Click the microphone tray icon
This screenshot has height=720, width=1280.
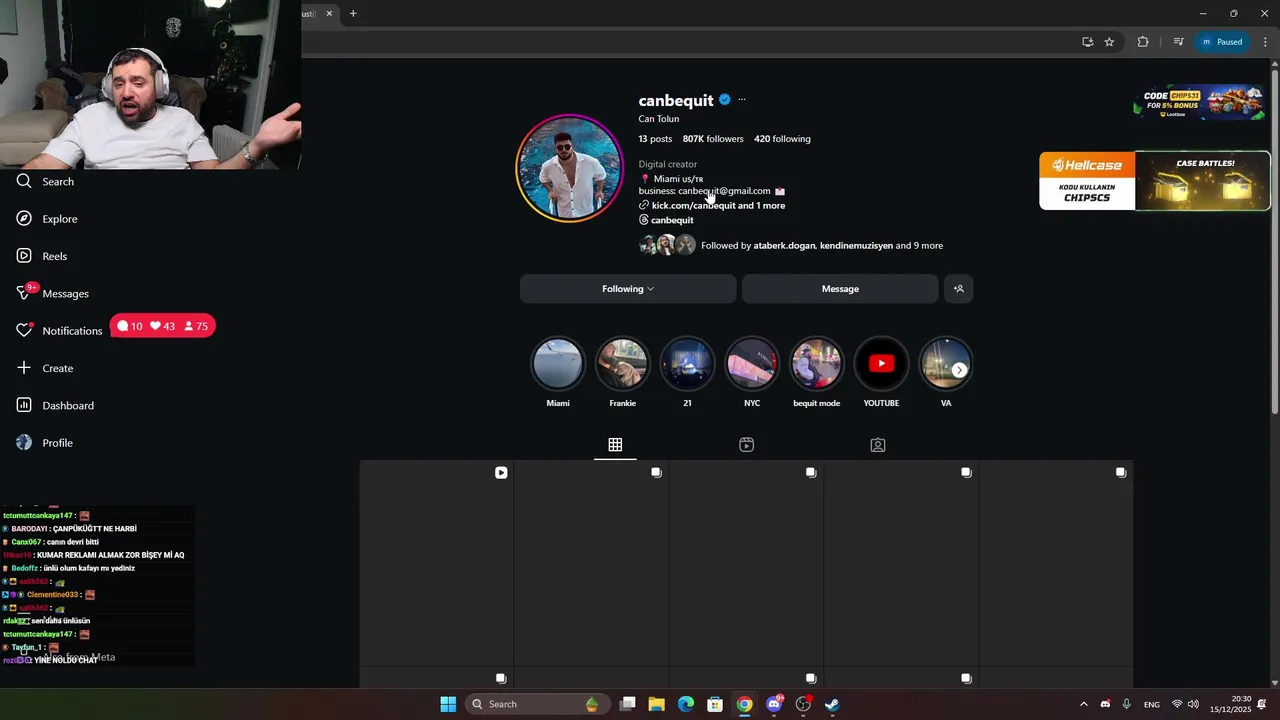tap(1127, 704)
